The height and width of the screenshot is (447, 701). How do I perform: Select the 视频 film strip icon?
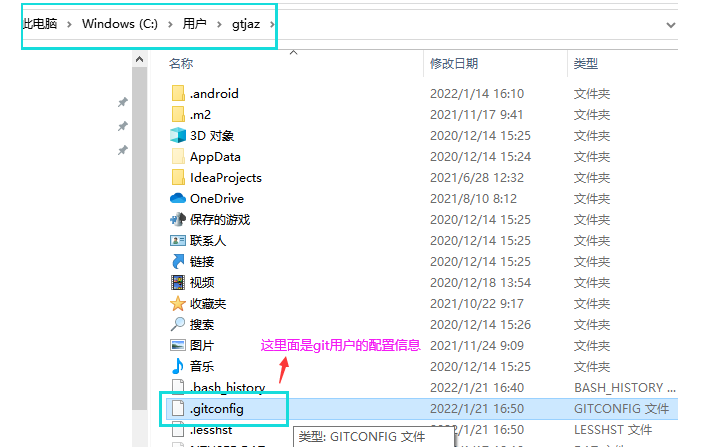(x=178, y=282)
